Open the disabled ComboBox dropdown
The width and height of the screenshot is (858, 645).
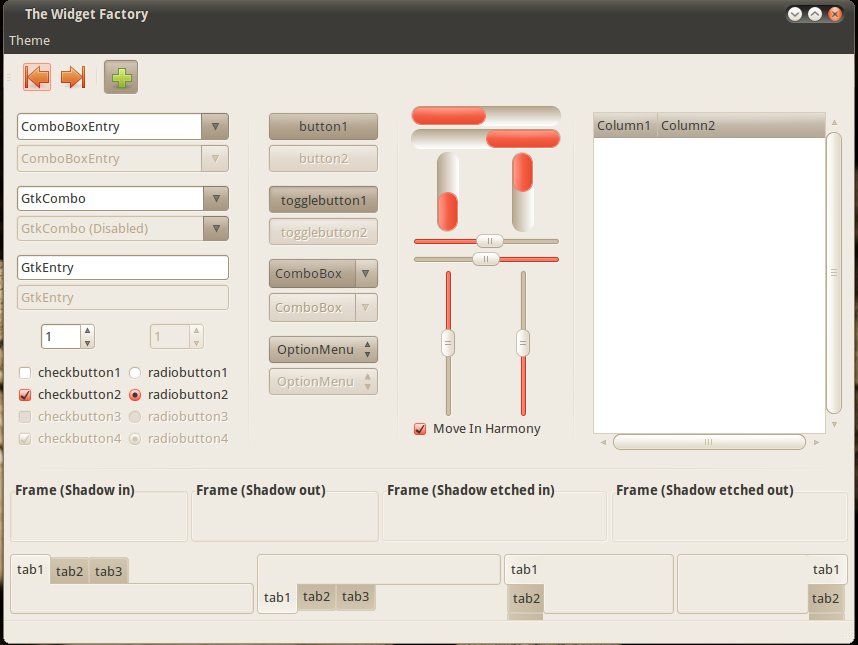click(323, 307)
